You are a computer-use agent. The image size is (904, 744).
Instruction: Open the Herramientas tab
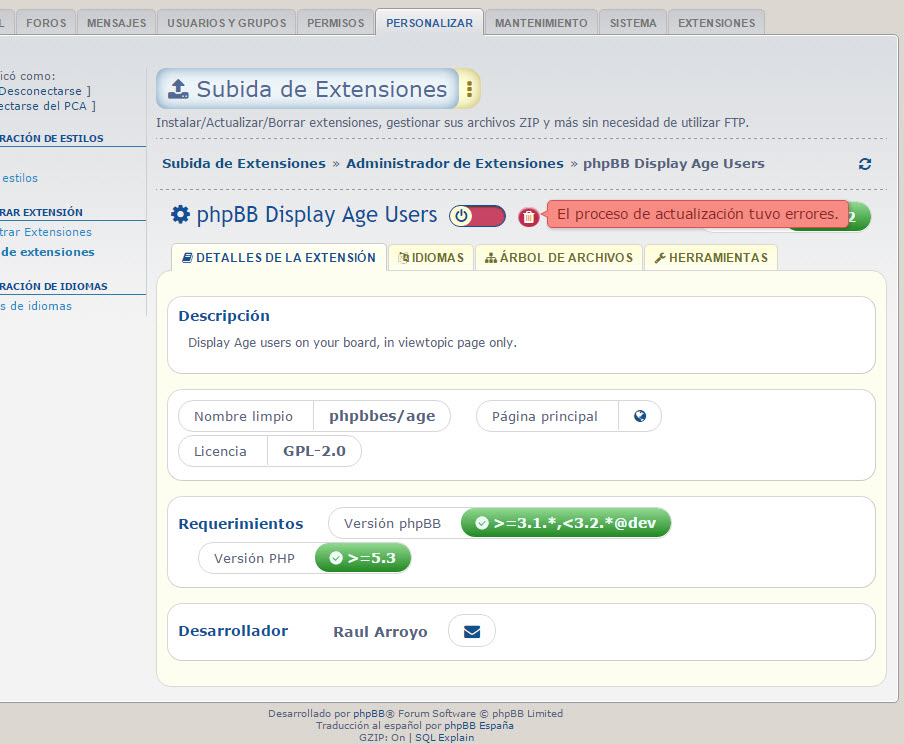coord(710,258)
